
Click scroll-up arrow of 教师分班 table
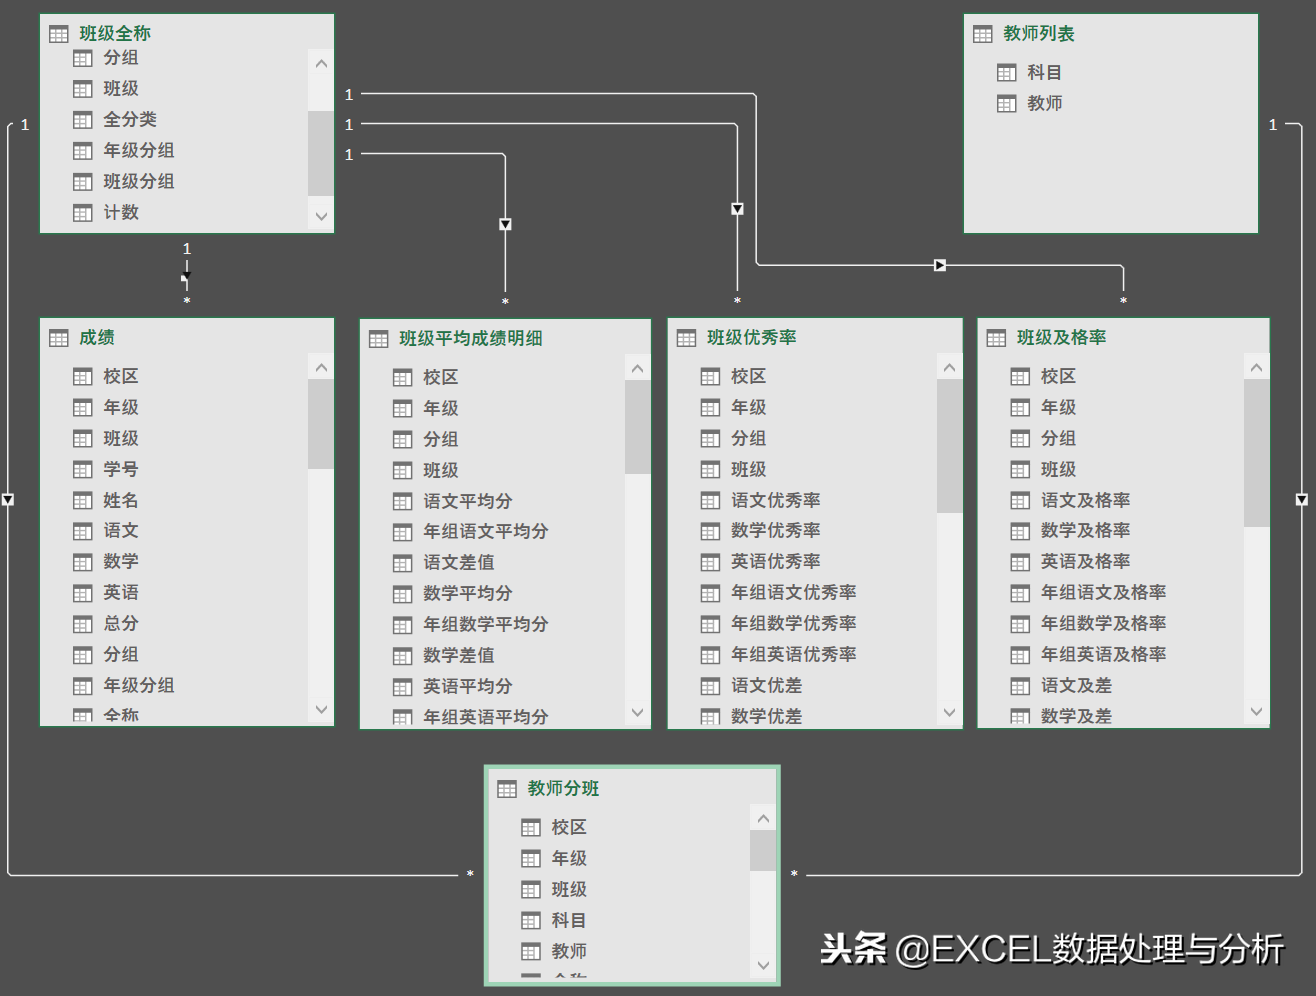click(x=763, y=819)
